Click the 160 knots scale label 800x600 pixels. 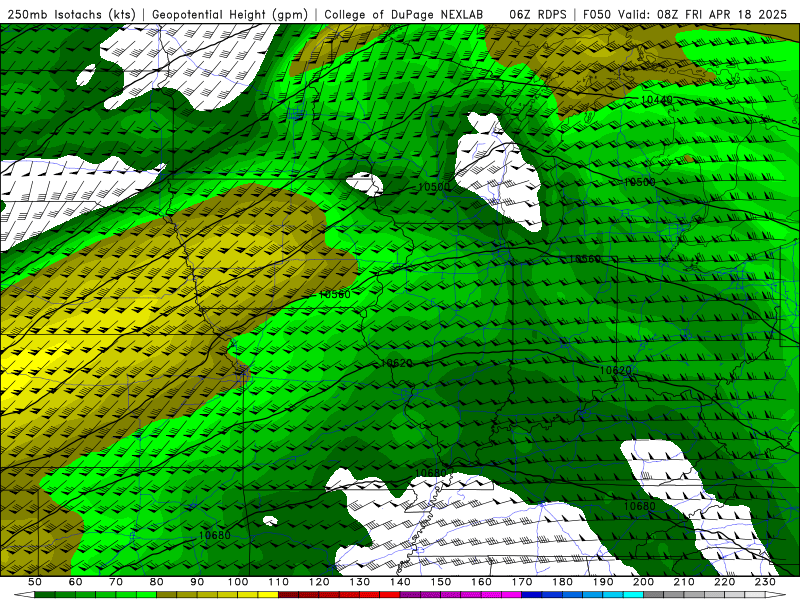pos(481,582)
